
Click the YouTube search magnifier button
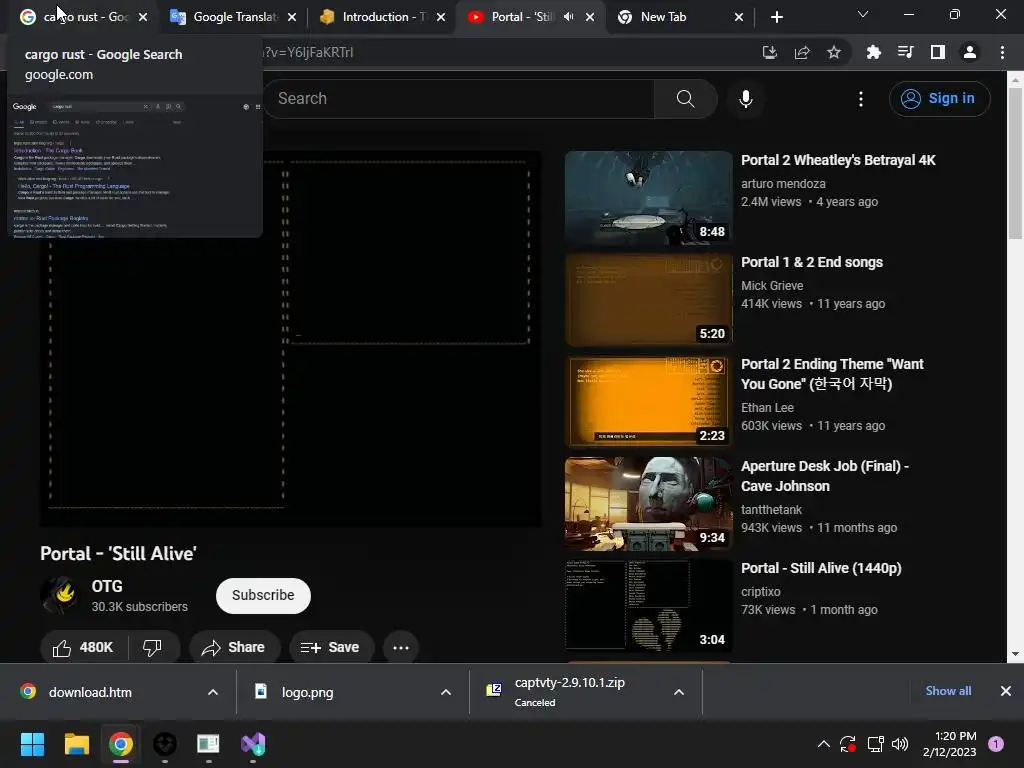[x=686, y=99]
